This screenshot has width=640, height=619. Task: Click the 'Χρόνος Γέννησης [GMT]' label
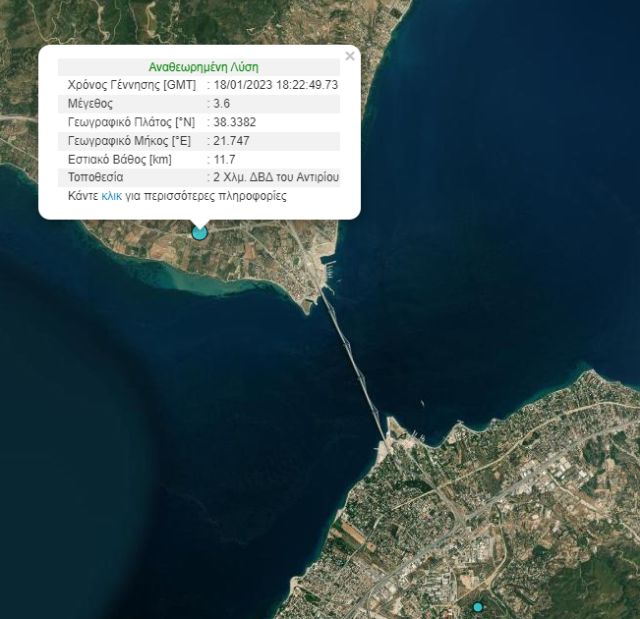(x=131, y=85)
